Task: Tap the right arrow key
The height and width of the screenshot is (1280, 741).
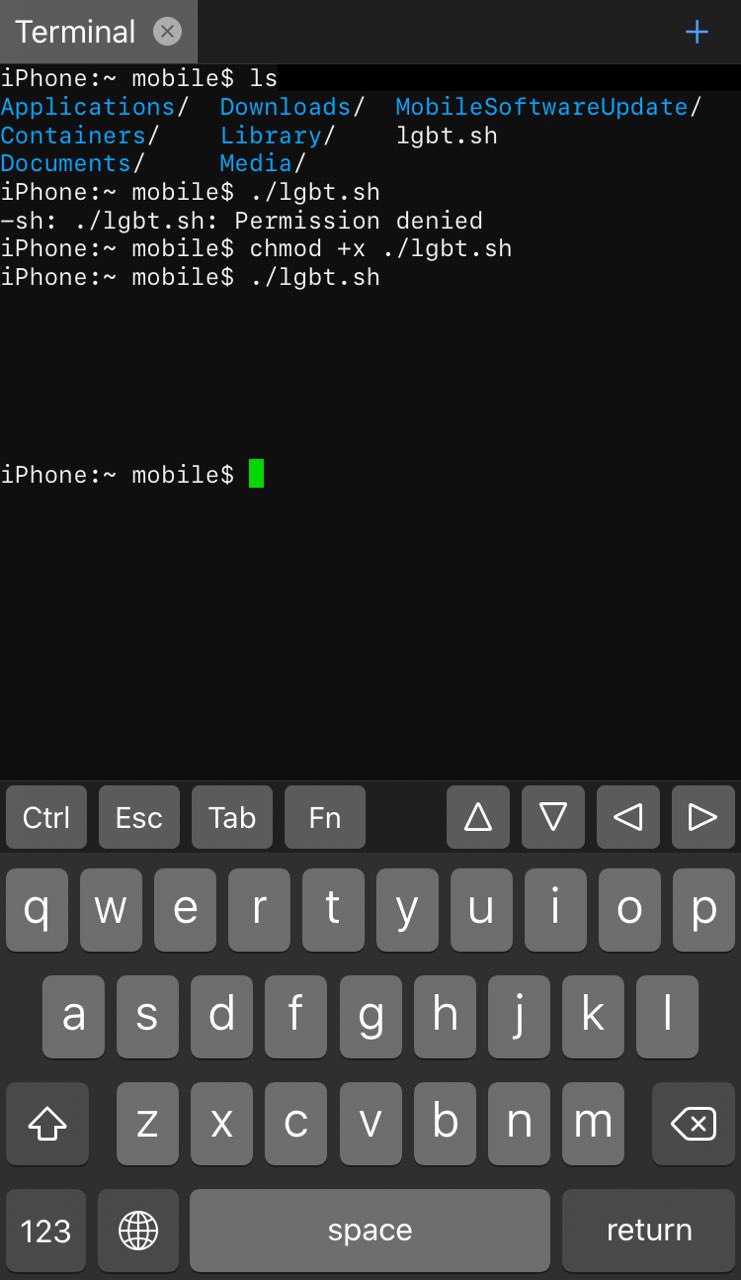Action: [703, 817]
